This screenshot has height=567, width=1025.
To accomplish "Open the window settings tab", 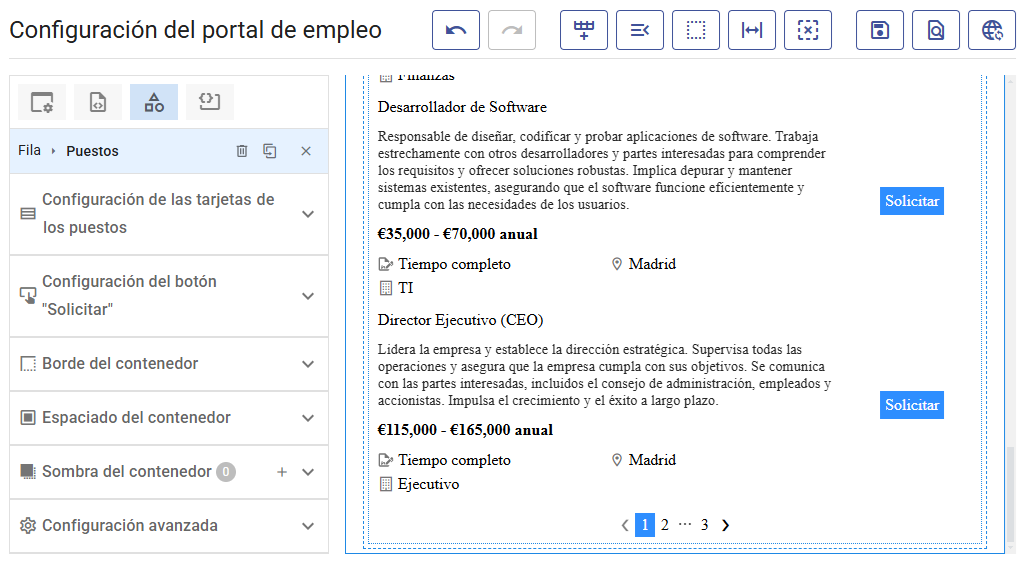I will (x=42, y=102).
